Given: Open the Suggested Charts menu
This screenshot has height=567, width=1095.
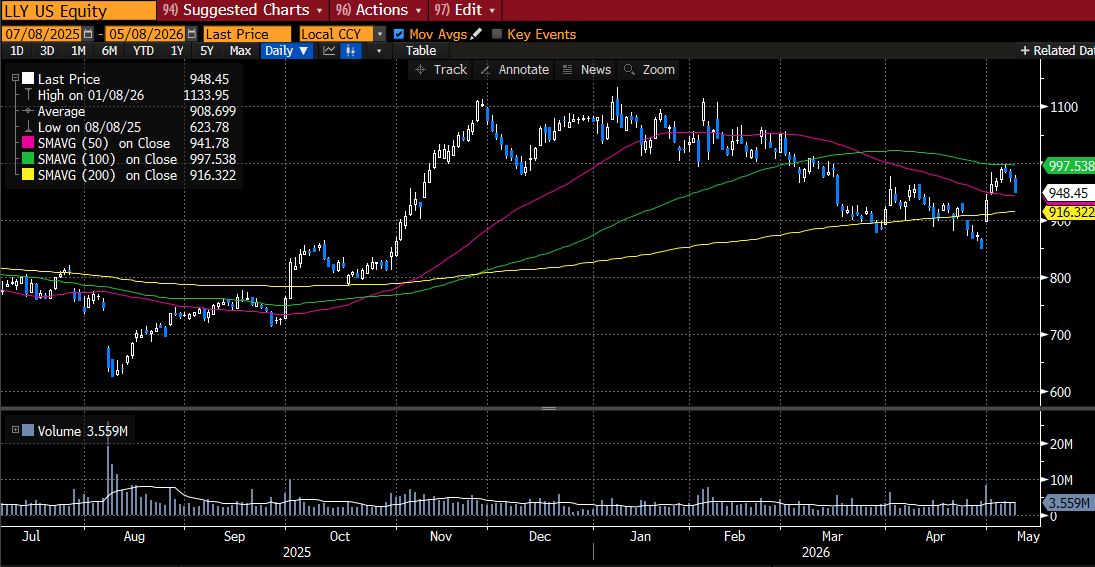Looking at the screenshot, I should [242, 10].
